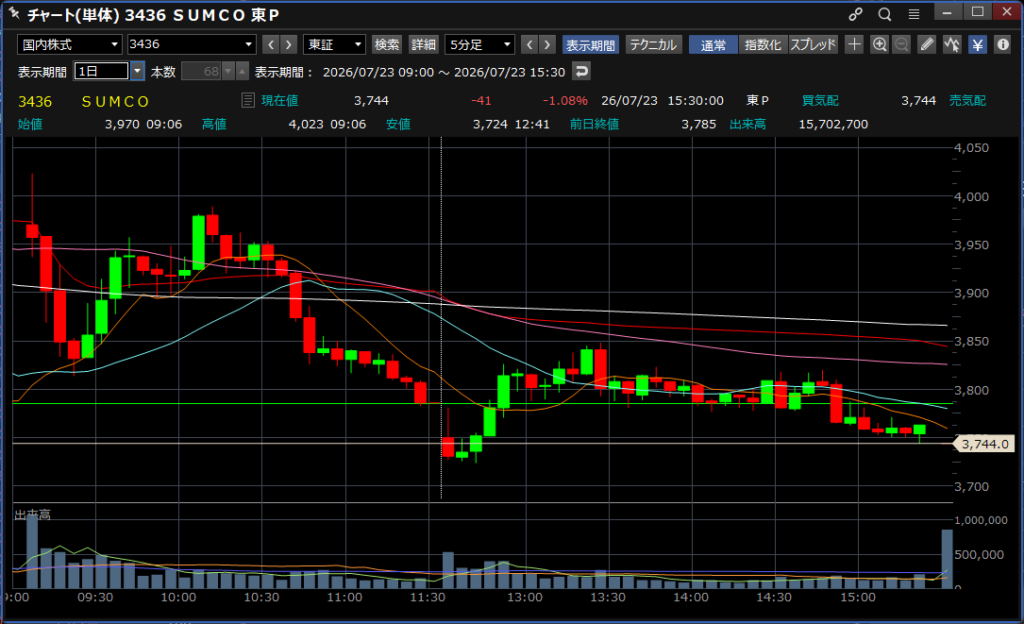1024x624 pixels.
Task: Open the 5分足 timeframe dropdown
Action: click(x=480, y=44)
